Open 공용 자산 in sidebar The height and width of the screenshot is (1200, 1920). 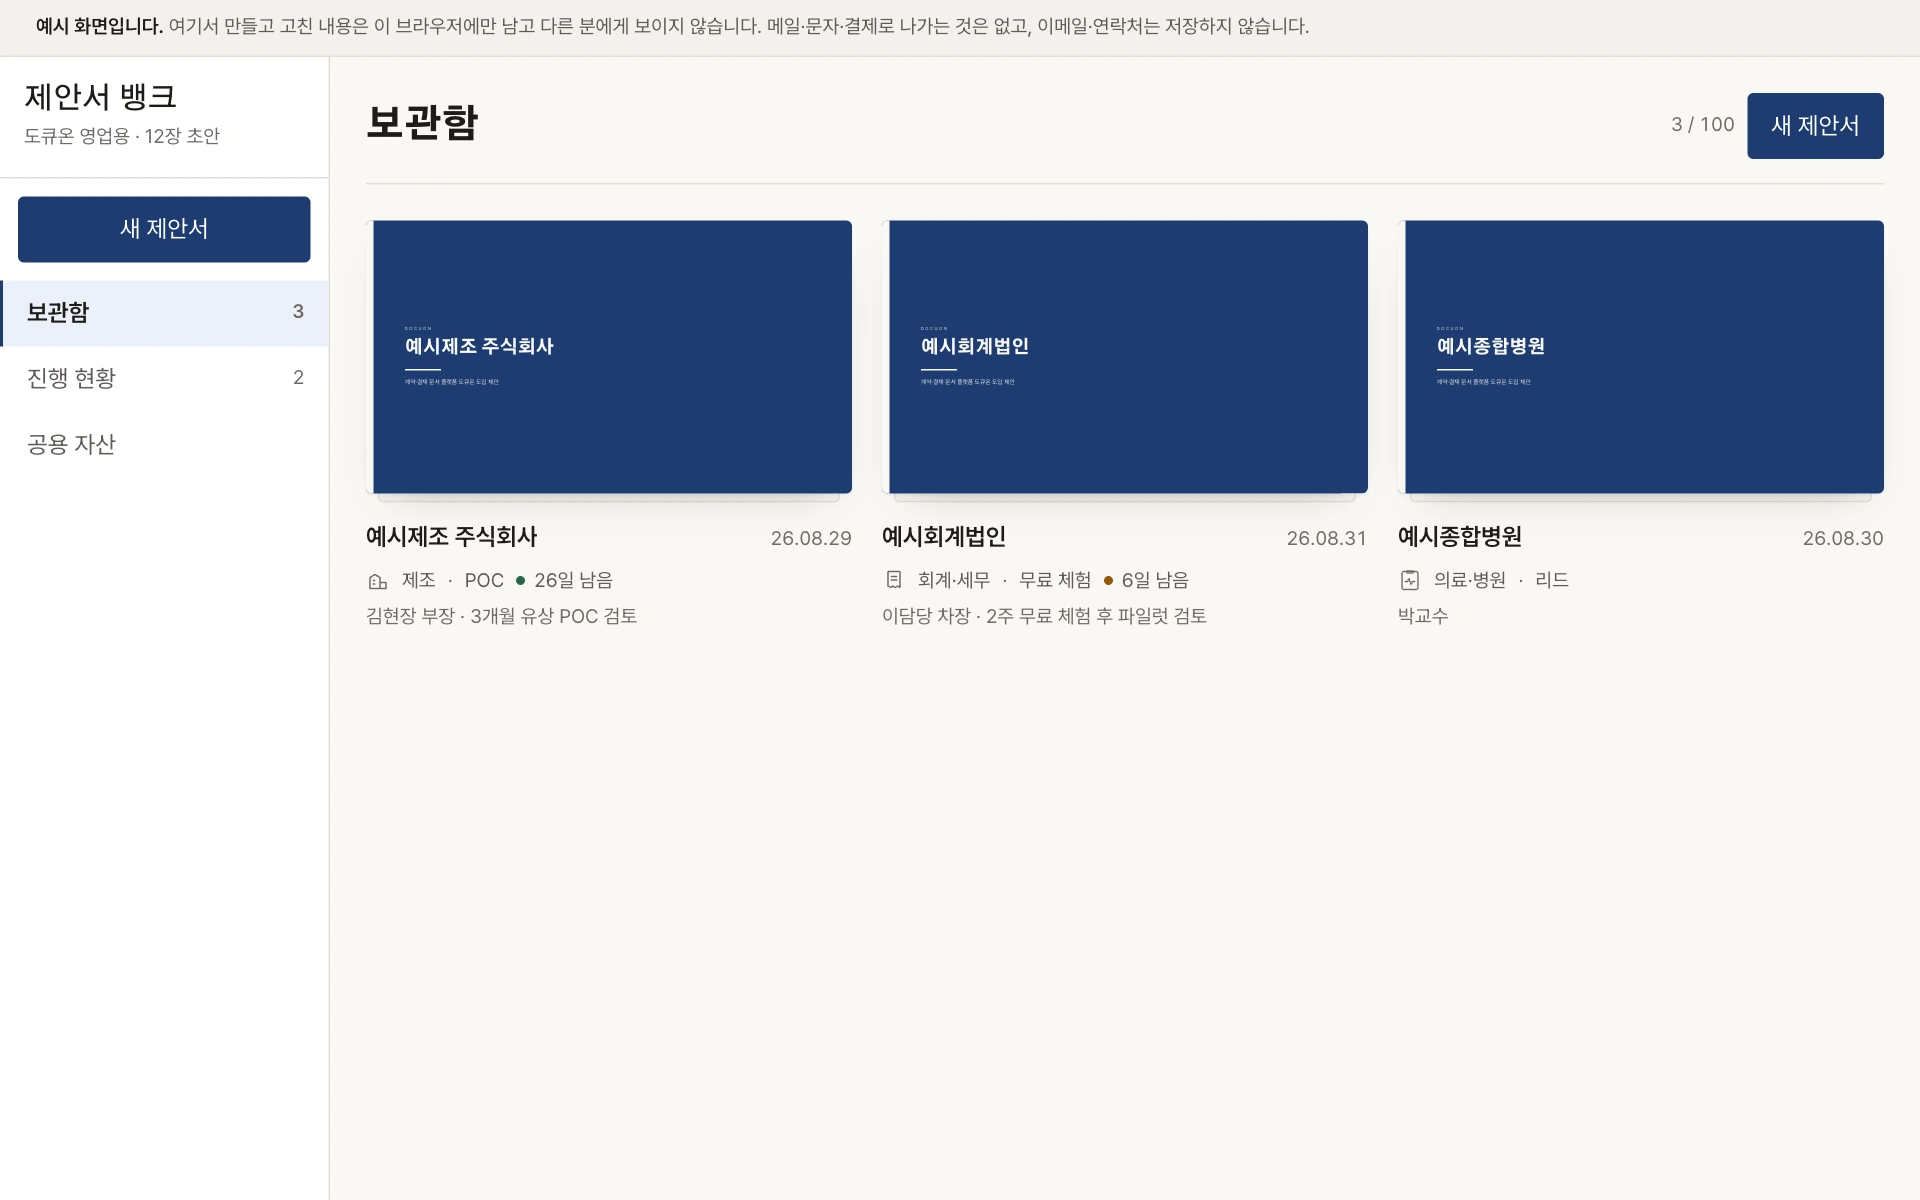point(164,444)
